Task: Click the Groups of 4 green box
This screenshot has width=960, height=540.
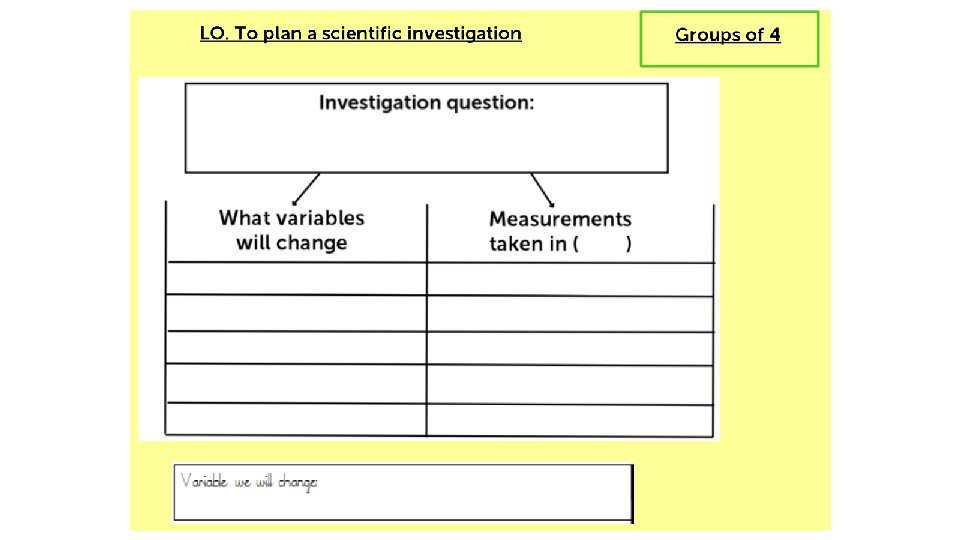Action: point(729,39)
